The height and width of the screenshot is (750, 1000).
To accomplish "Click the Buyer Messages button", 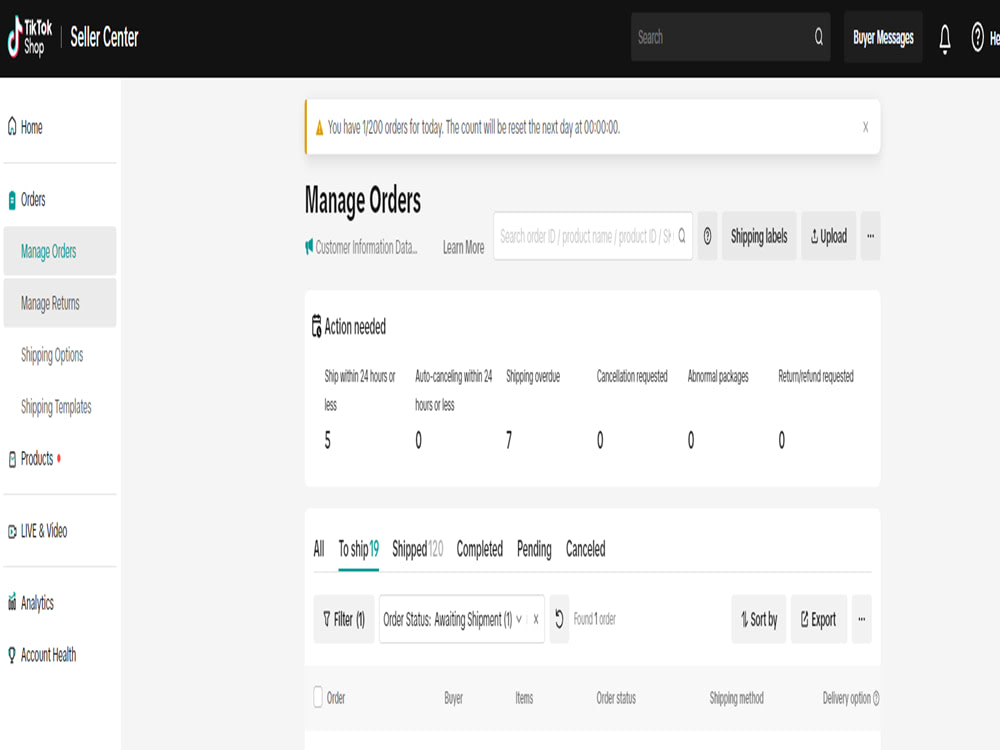I will (883, 37).
